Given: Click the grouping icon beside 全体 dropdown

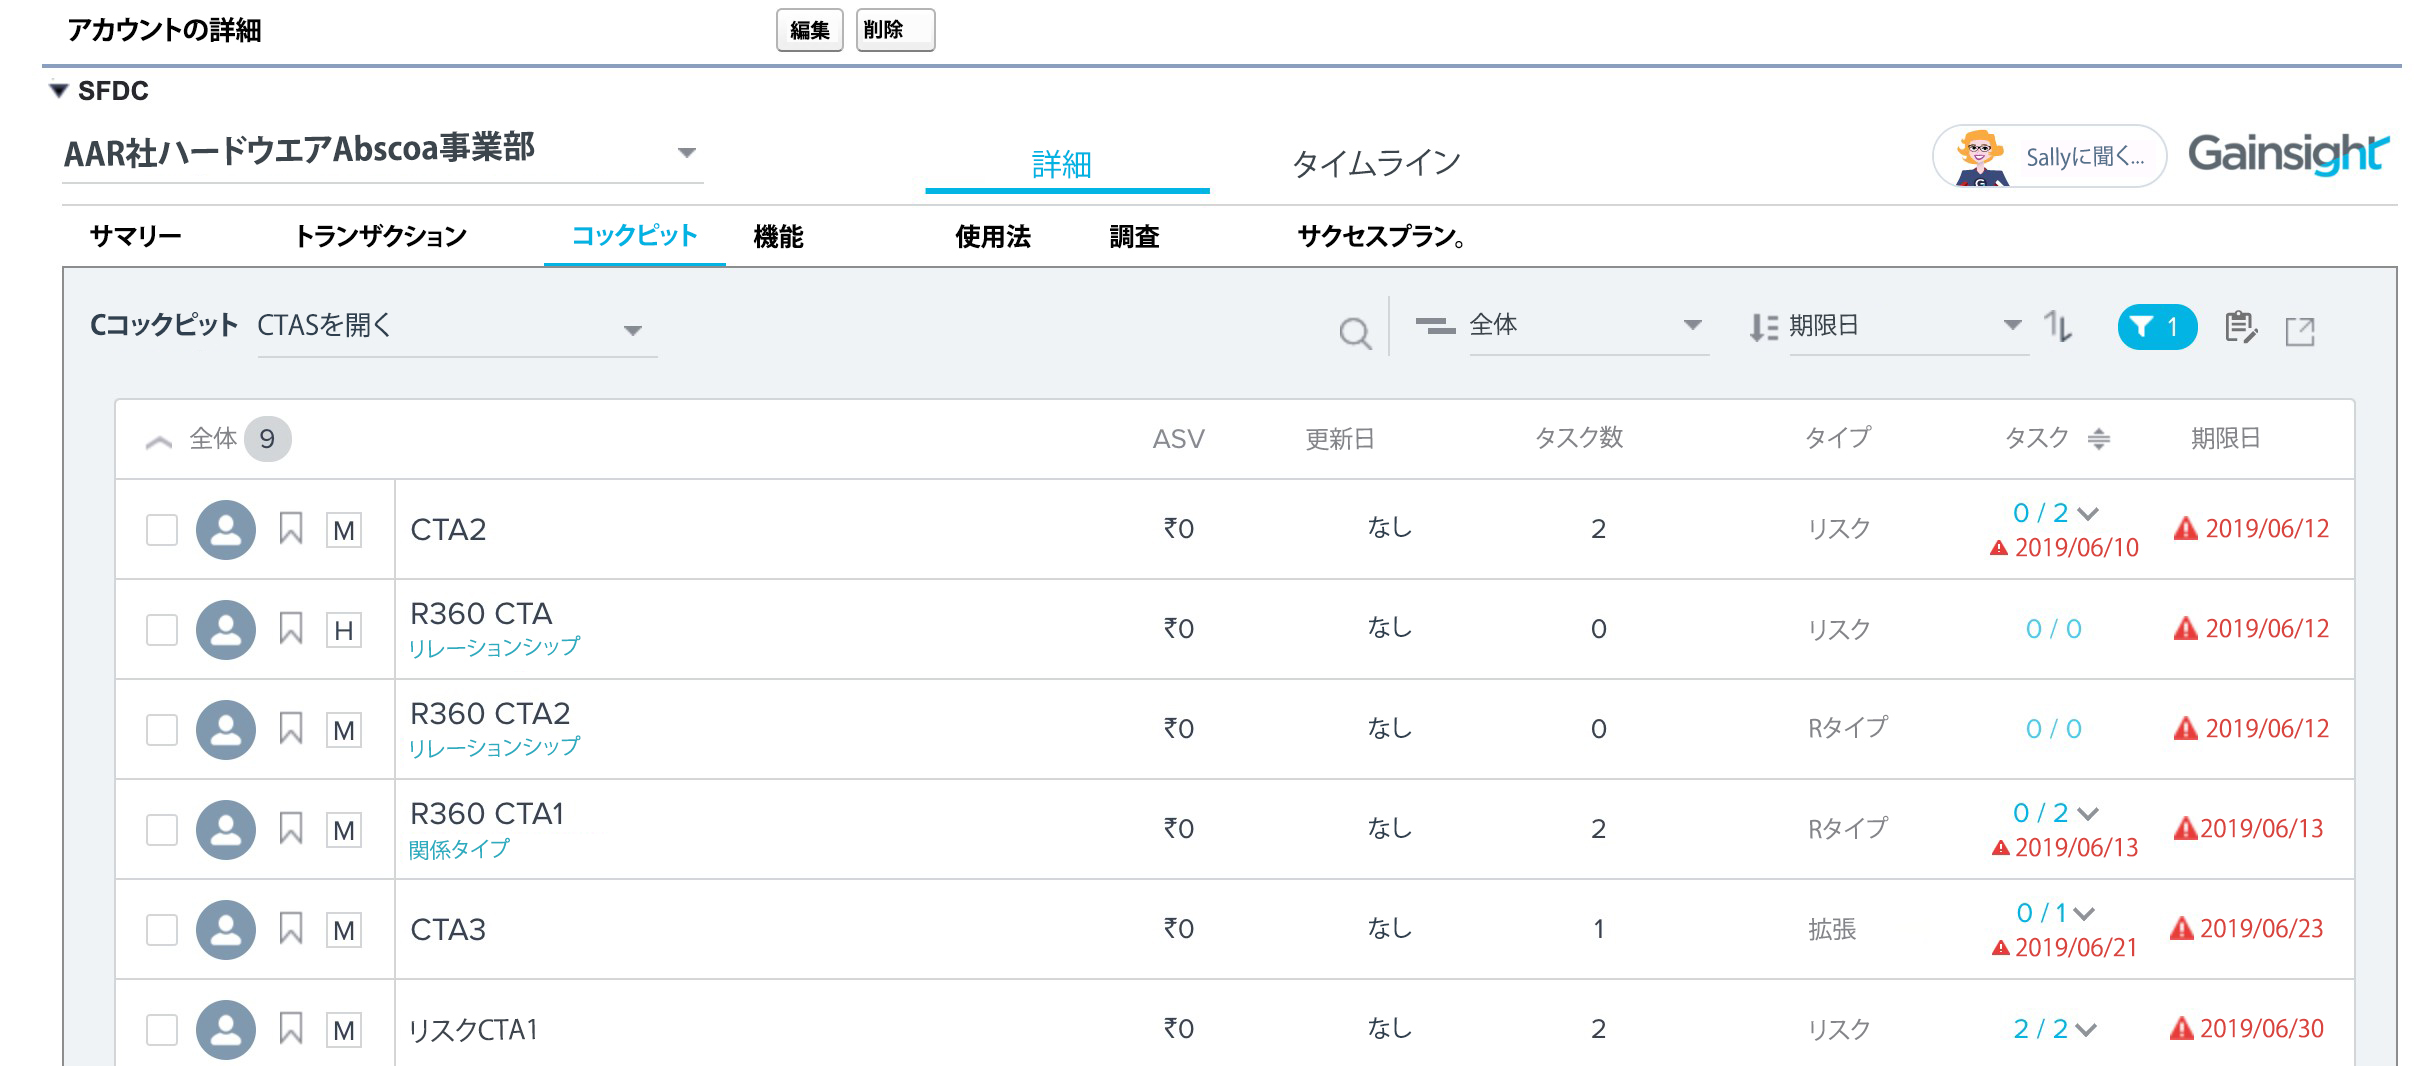Looking at the screenshot, I should (1435, 325).
